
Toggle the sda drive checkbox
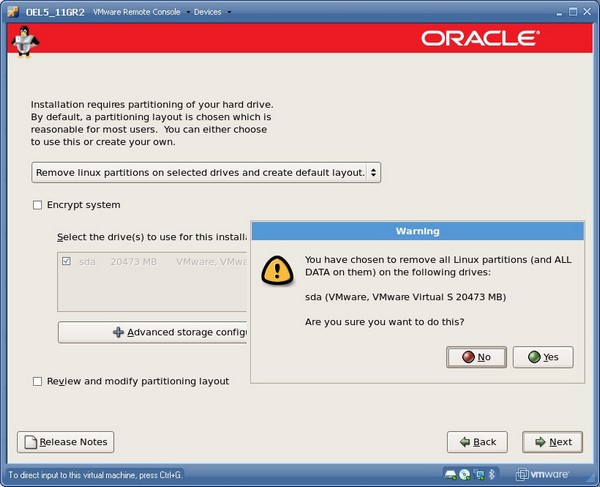click(x=66, y=261)
